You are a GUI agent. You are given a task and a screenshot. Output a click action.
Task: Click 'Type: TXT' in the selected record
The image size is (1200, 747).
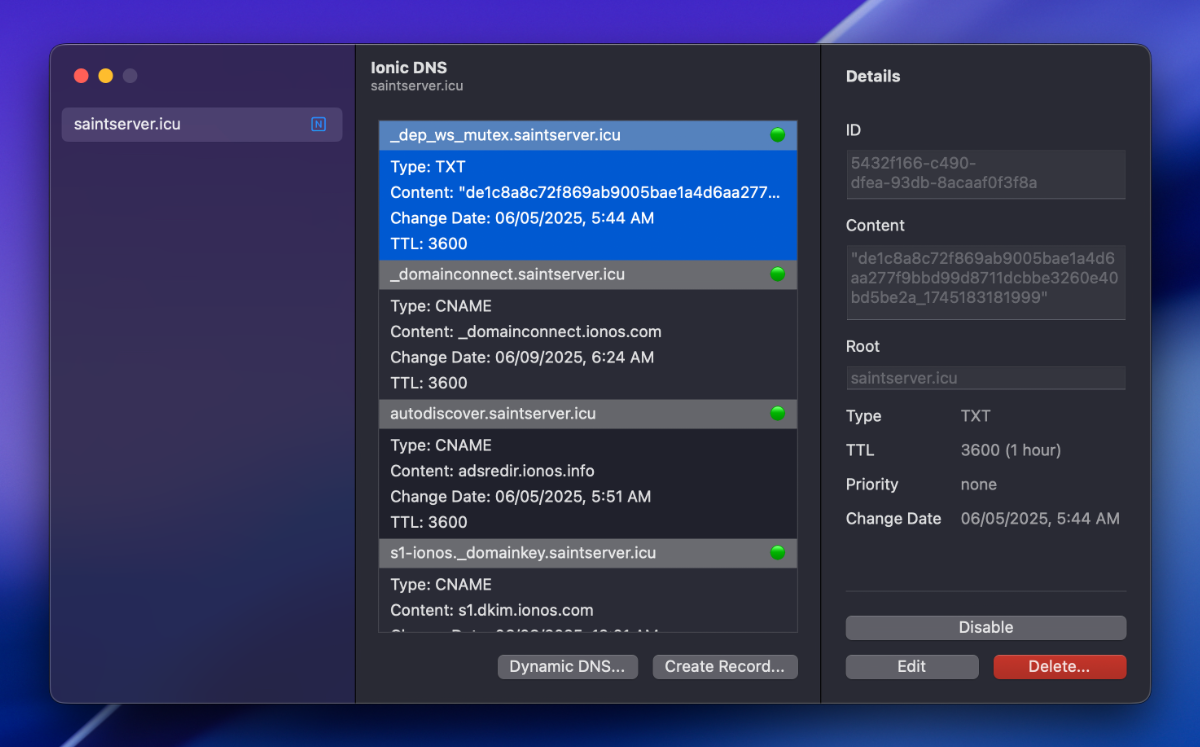(428, 167)
